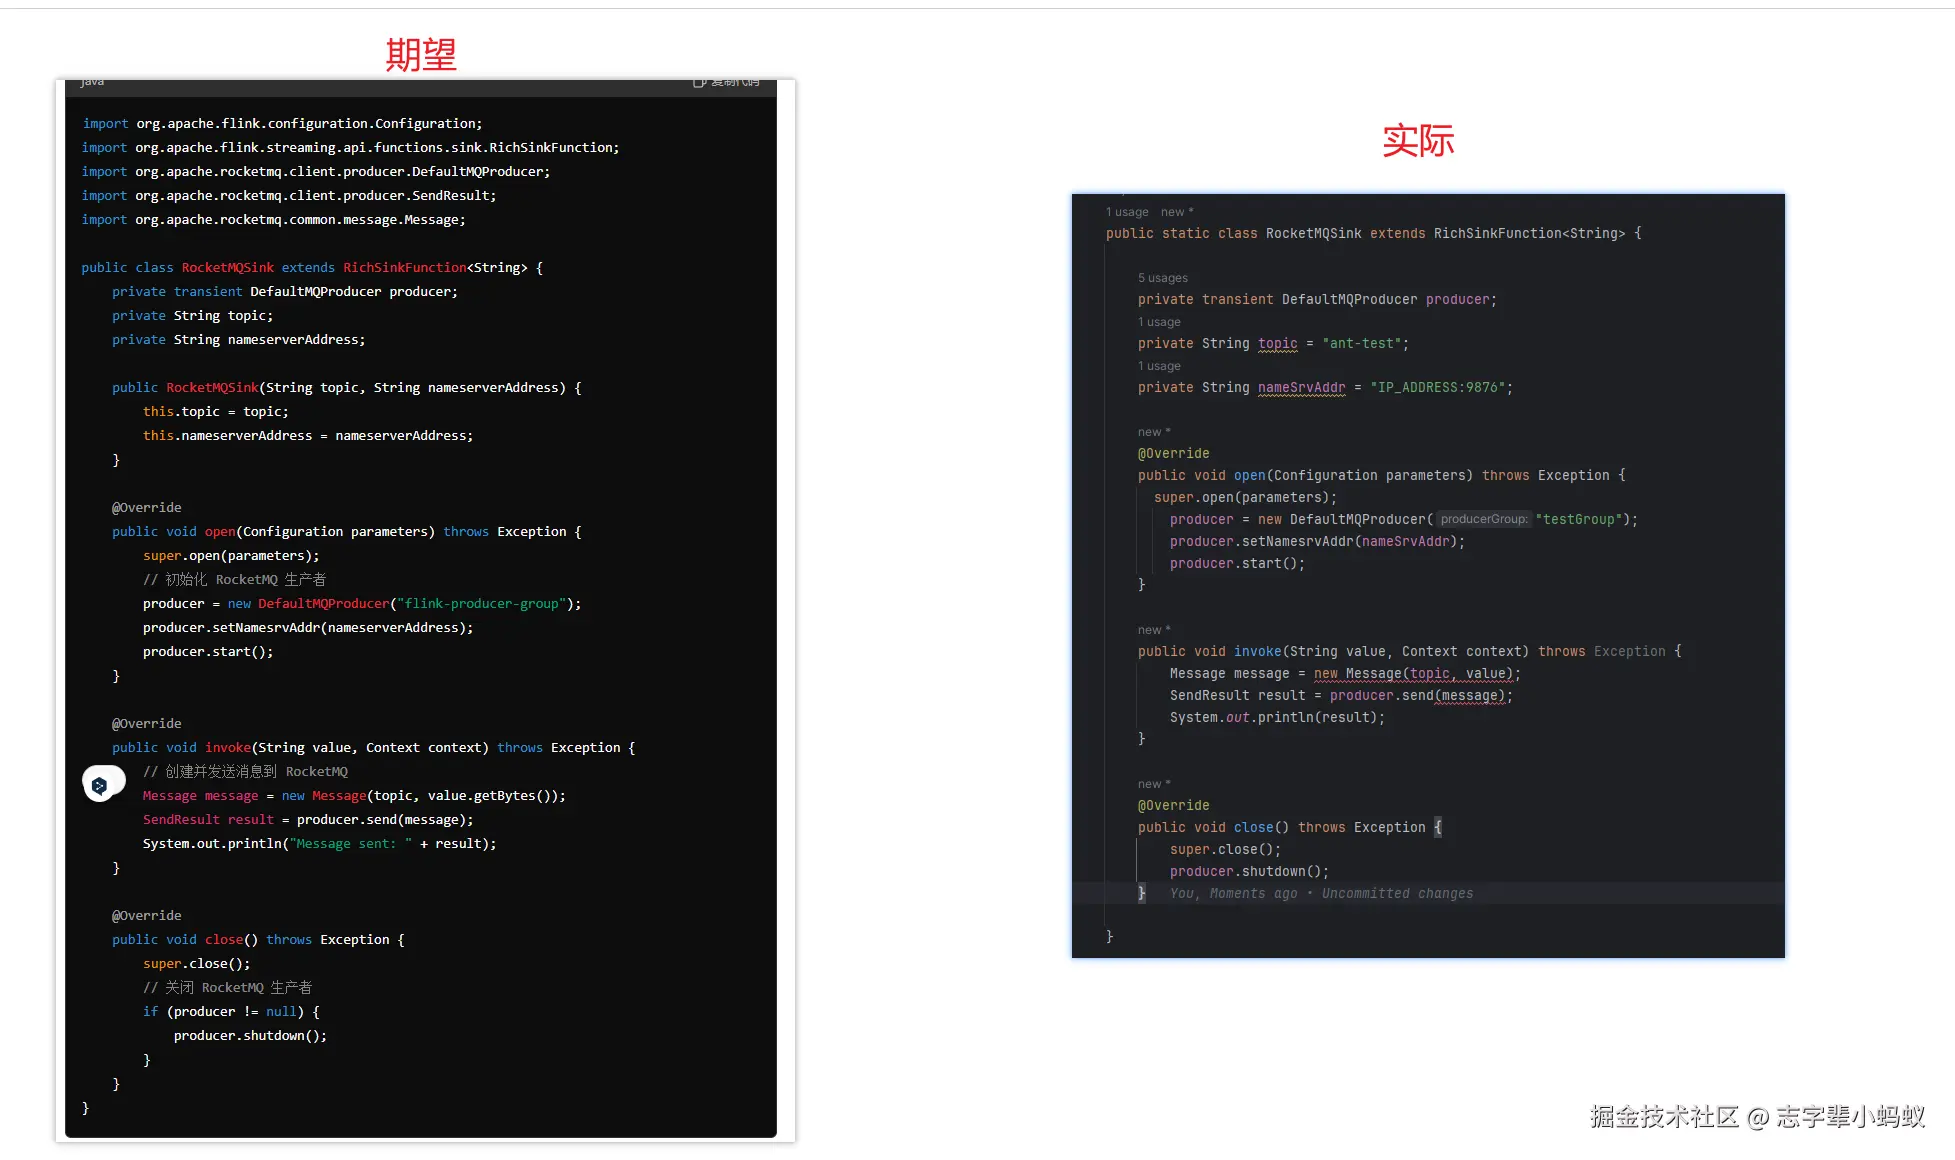Click the 'java' language label in the code header

[x=92, y=82]
